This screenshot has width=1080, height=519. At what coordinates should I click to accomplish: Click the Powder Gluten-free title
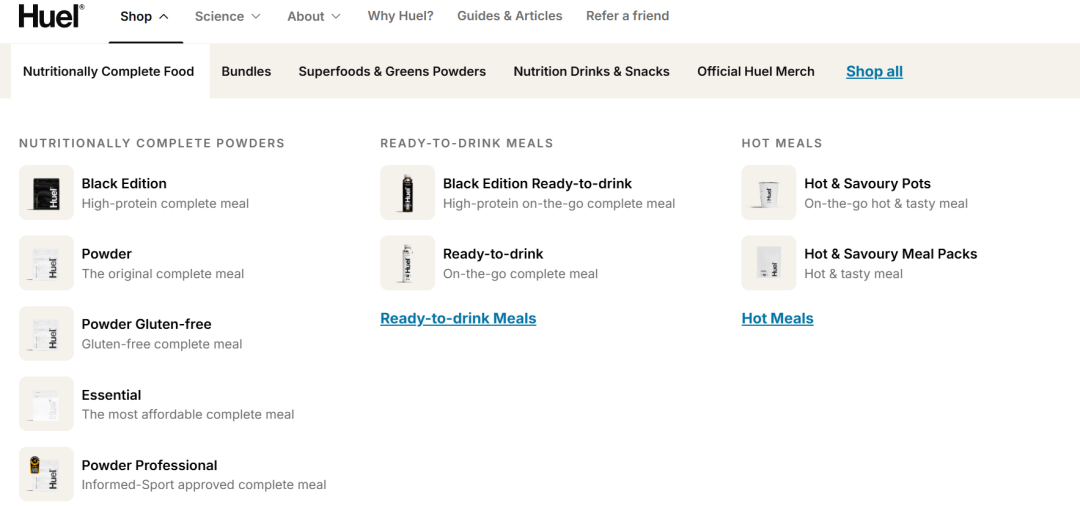pyautogui.click(x=147, y=324)
